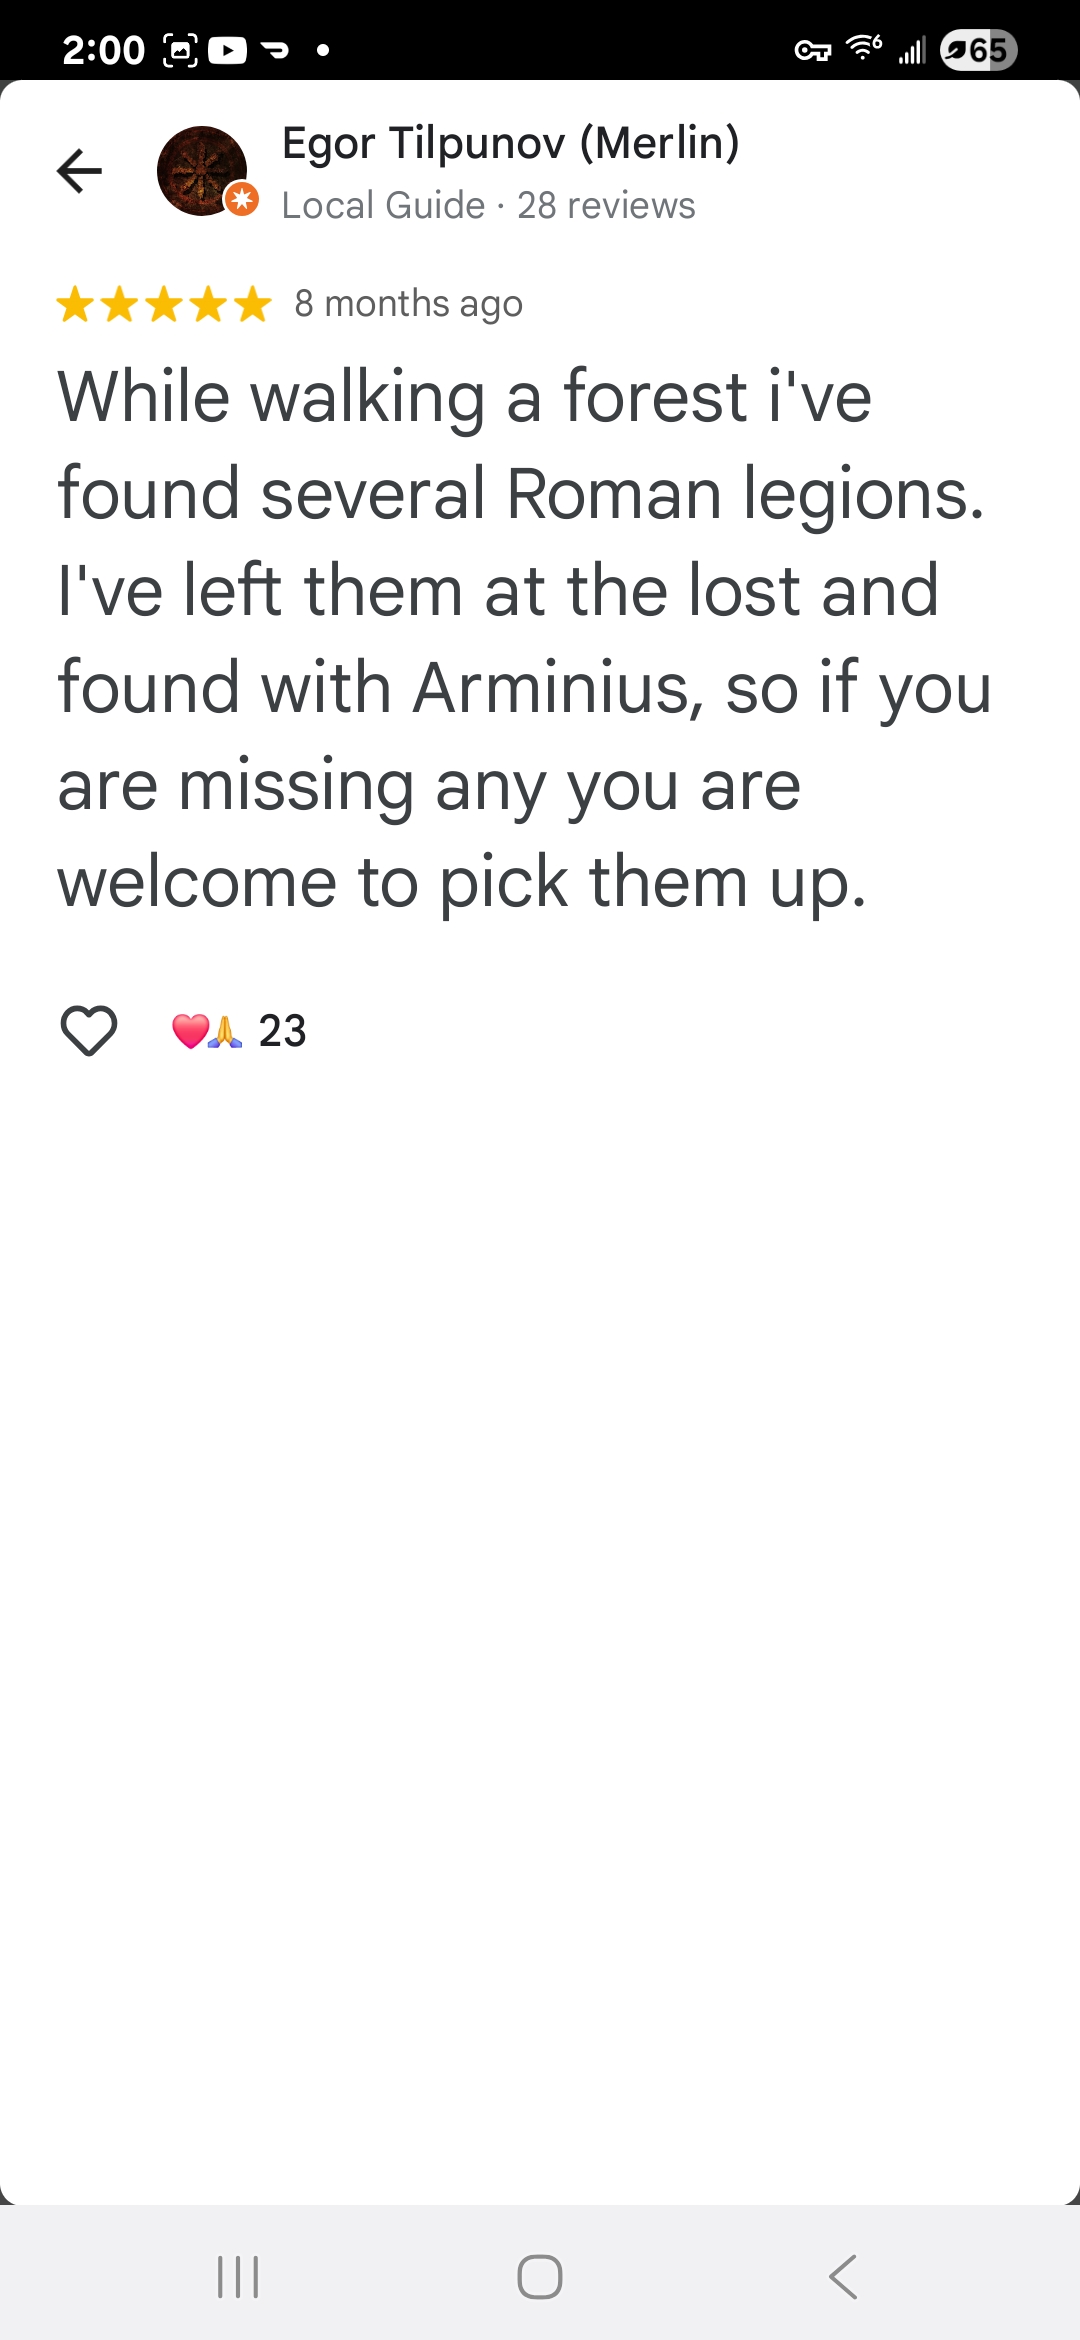This screenshot has height=2340, width=1080.
Task: Click the five-star rating row
Action: [x=164, y=304]
